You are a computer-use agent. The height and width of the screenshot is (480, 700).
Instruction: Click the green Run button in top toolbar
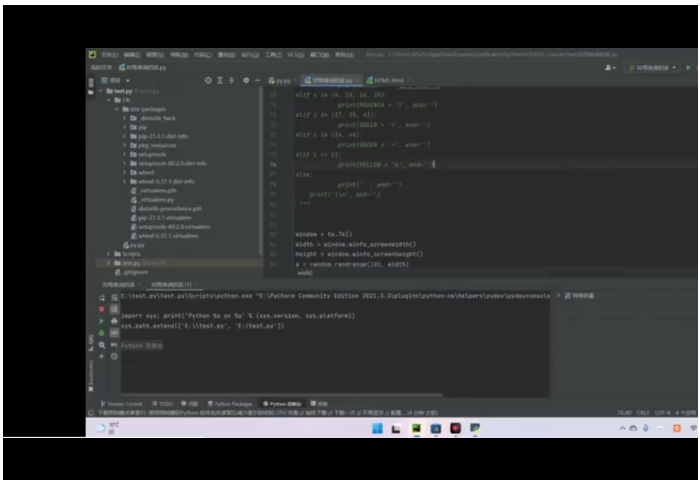point(689,67)
